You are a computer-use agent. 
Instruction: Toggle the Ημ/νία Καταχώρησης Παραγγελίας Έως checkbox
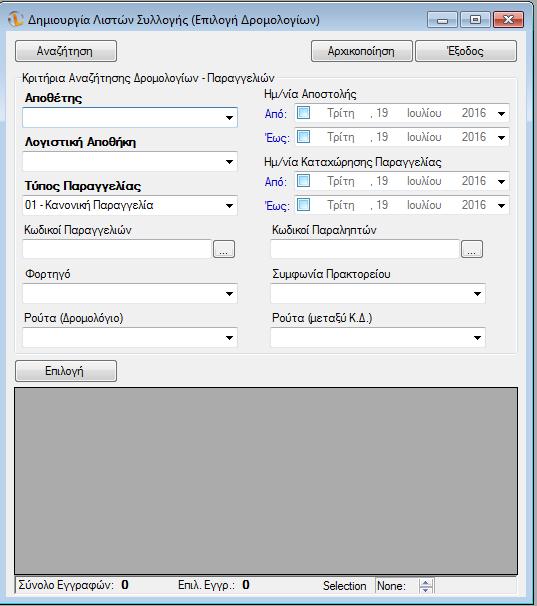coord(303,204)
